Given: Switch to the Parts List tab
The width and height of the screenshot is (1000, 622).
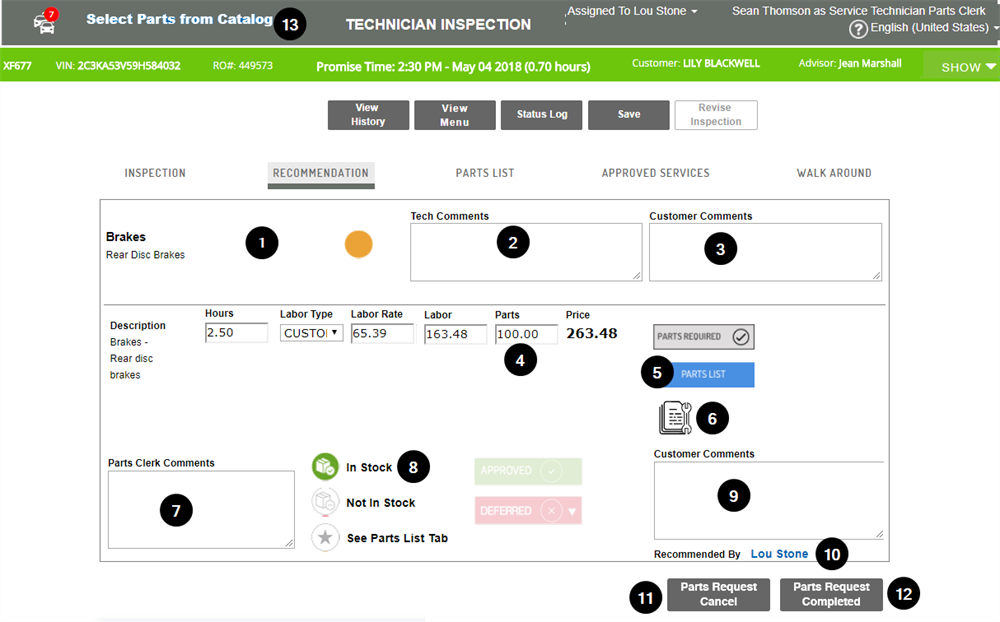Looking at the screenshot, I should pyautogui.click(x=484, y=172).
